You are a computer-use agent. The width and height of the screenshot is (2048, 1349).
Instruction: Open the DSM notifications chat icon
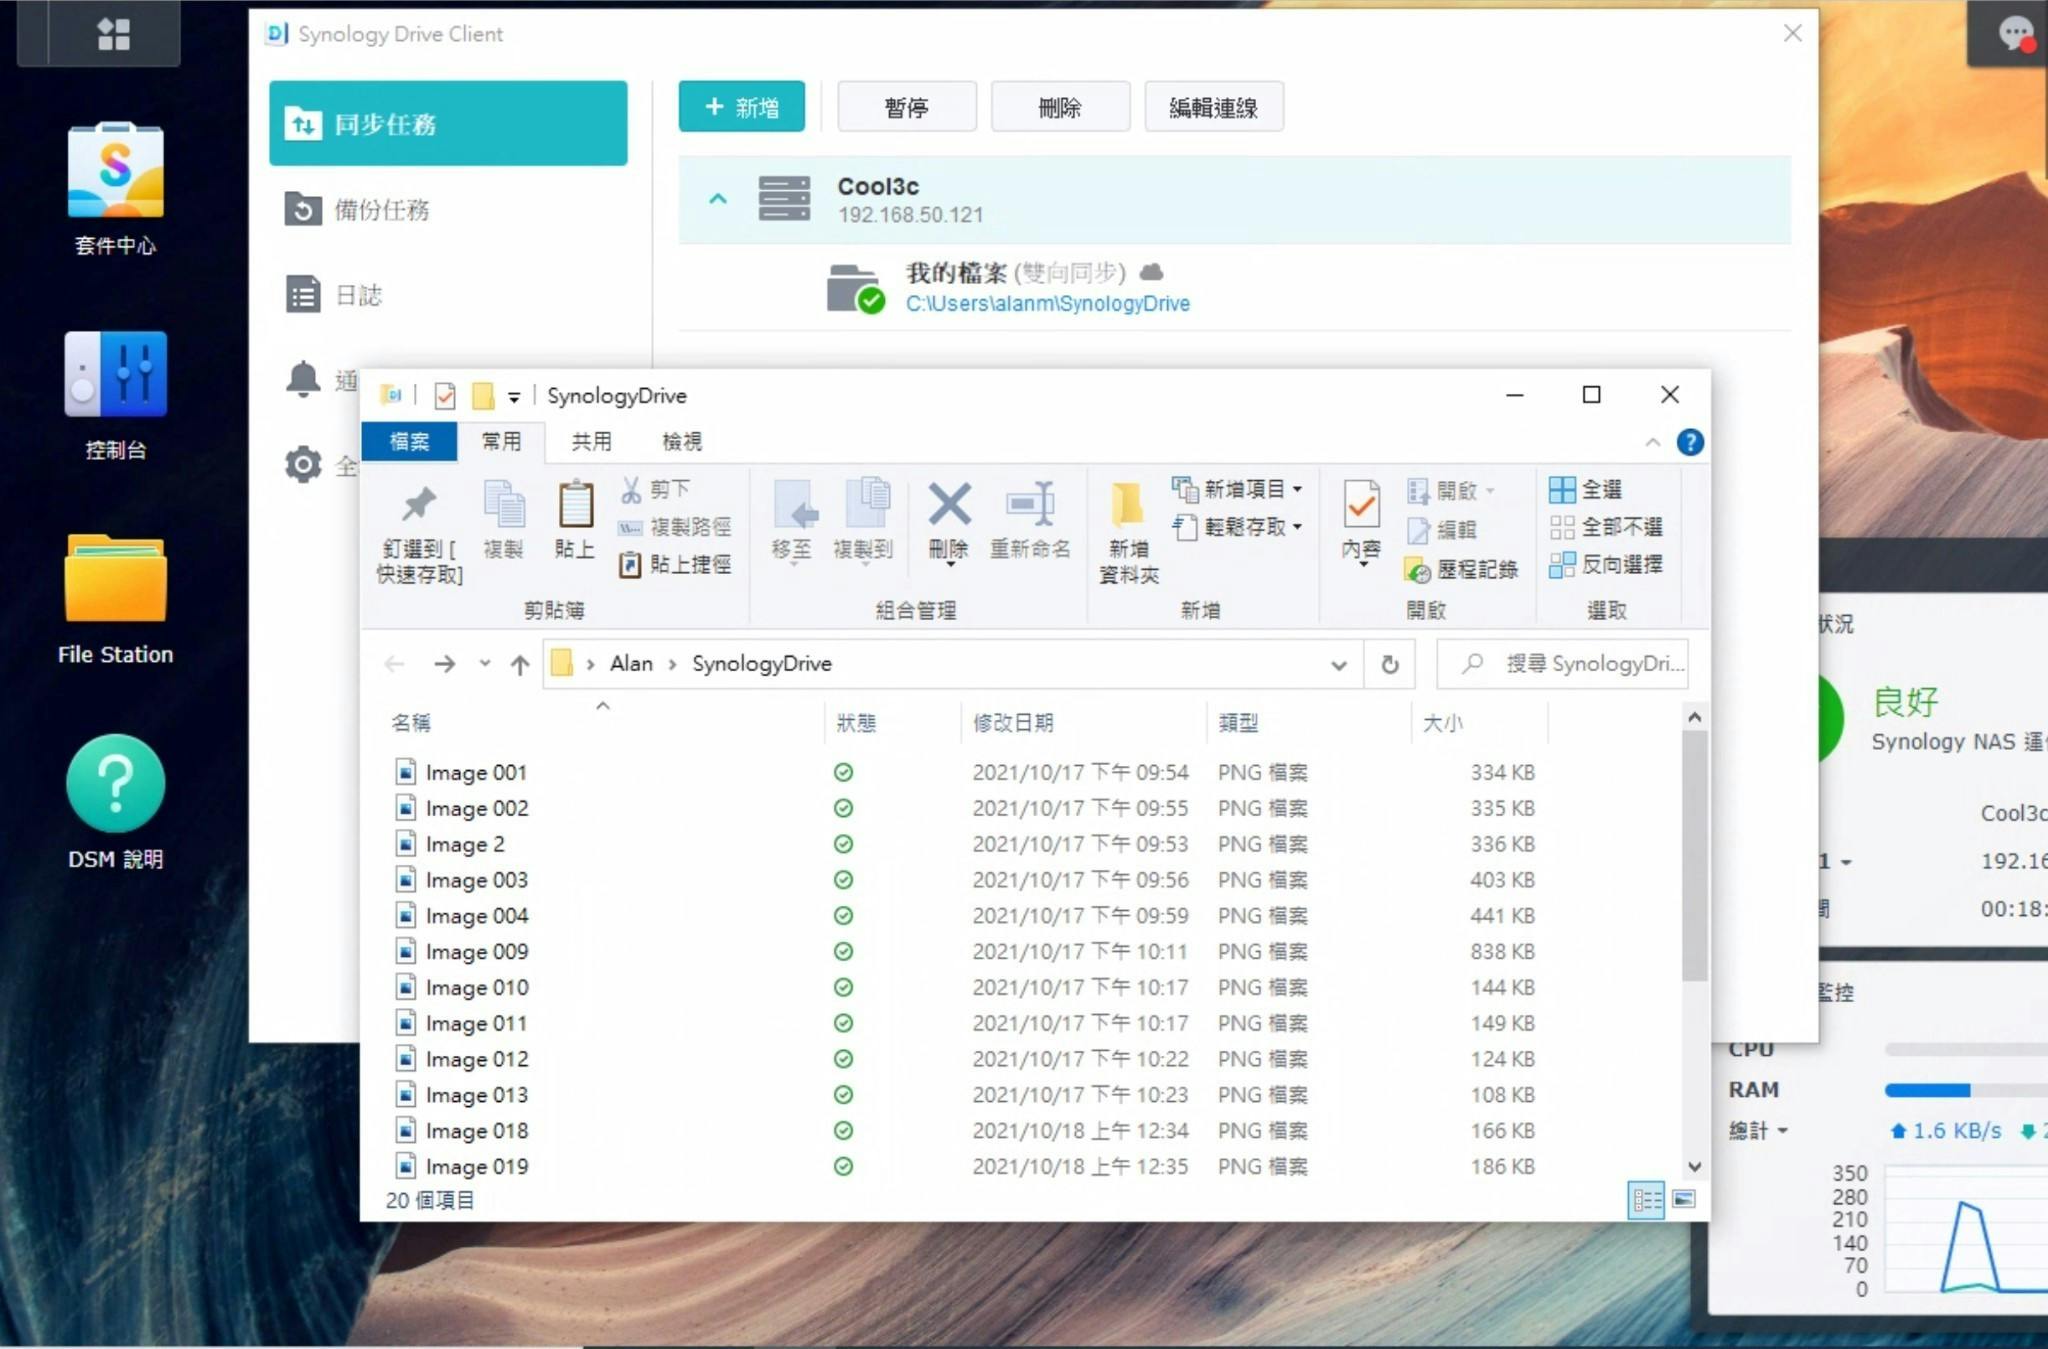2014,34
